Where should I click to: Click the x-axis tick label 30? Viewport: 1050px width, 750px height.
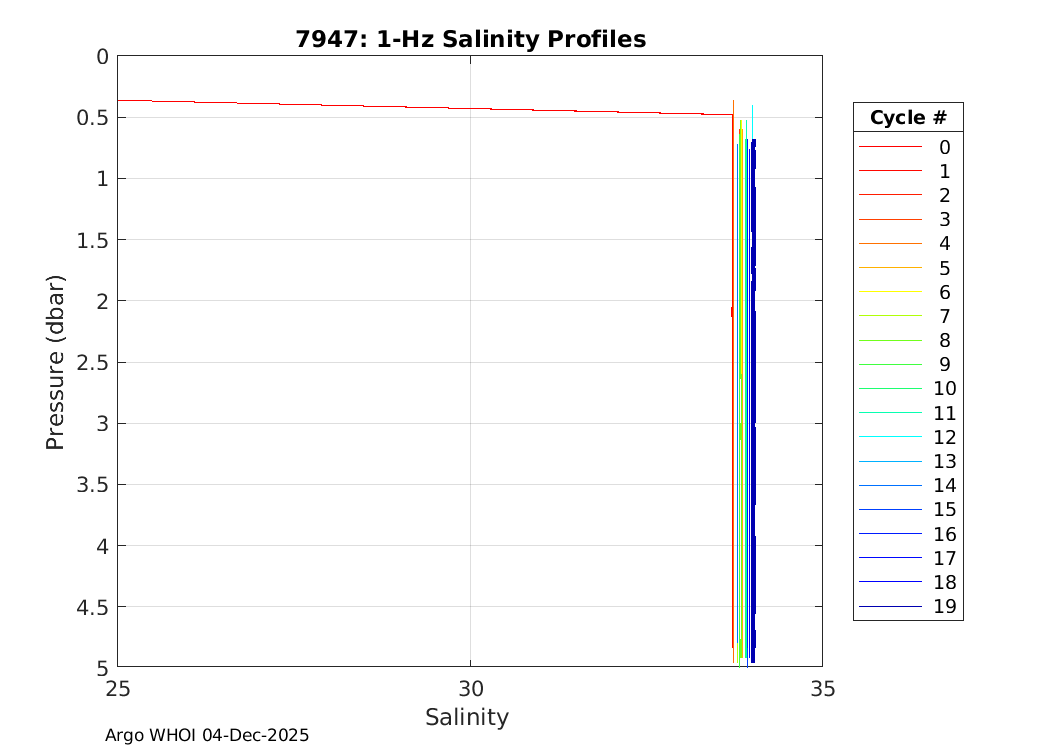click(470, 688)
